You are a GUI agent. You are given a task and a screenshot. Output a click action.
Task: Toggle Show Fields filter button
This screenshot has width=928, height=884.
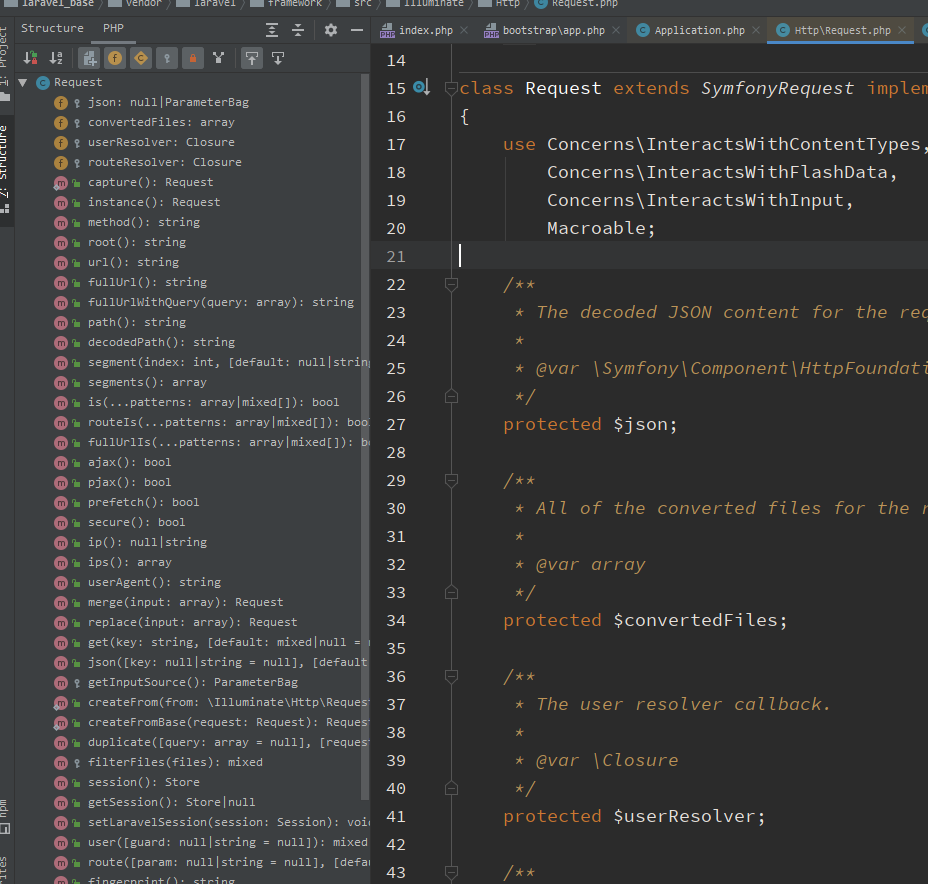115,58
